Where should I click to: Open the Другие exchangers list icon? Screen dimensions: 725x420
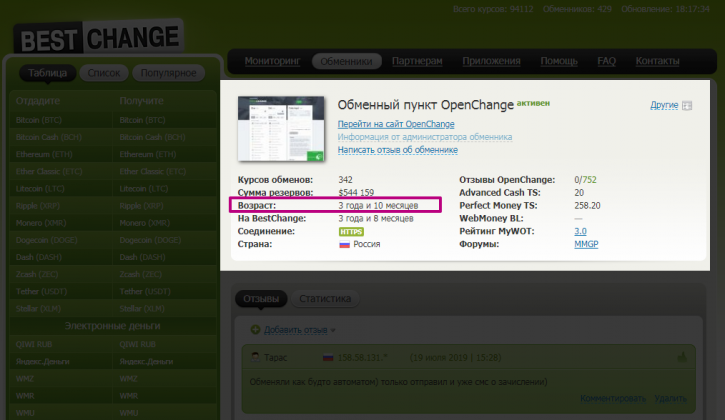point(687,106)
